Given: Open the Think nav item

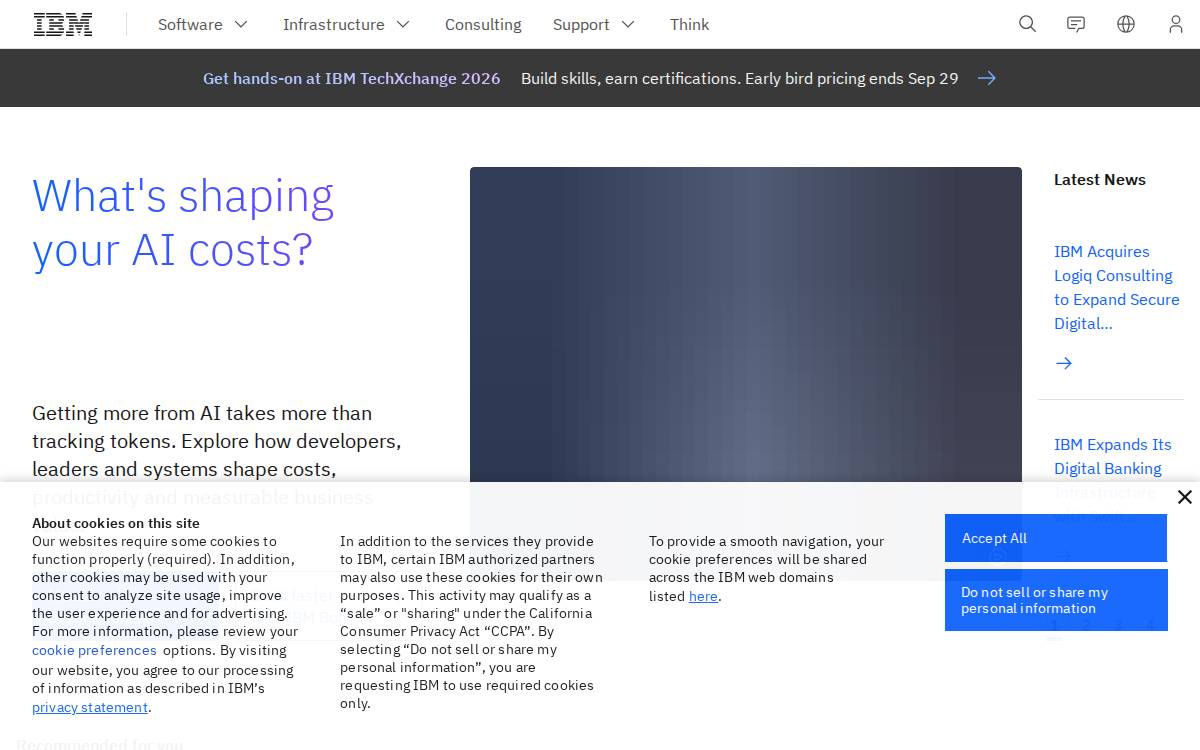Looking at the screenshot, I should pos(689,24).
